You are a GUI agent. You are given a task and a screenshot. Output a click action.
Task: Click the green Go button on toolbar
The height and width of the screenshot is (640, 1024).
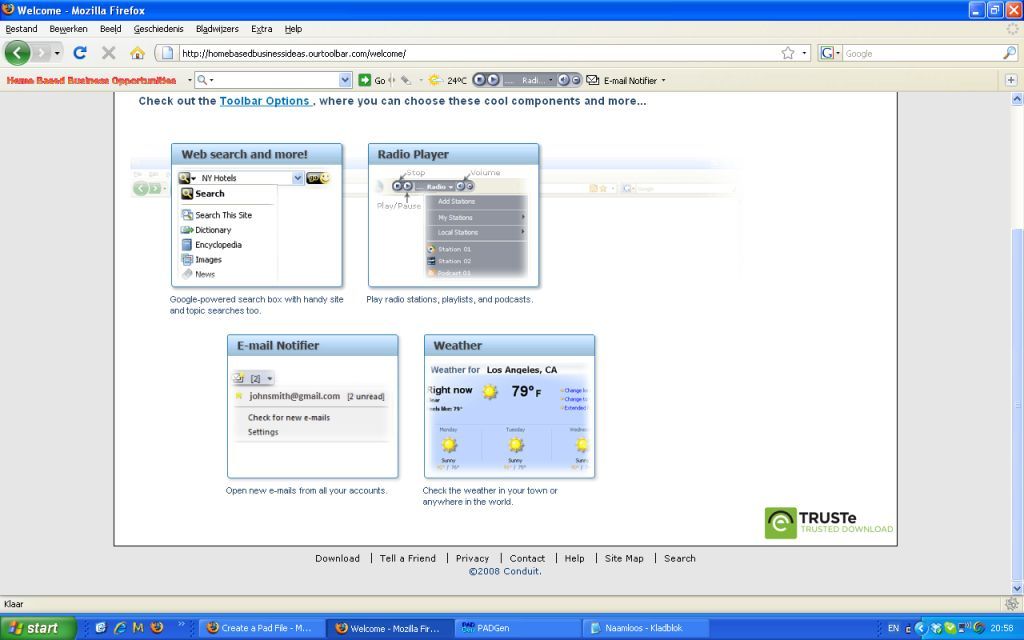[x=372, y=80]
